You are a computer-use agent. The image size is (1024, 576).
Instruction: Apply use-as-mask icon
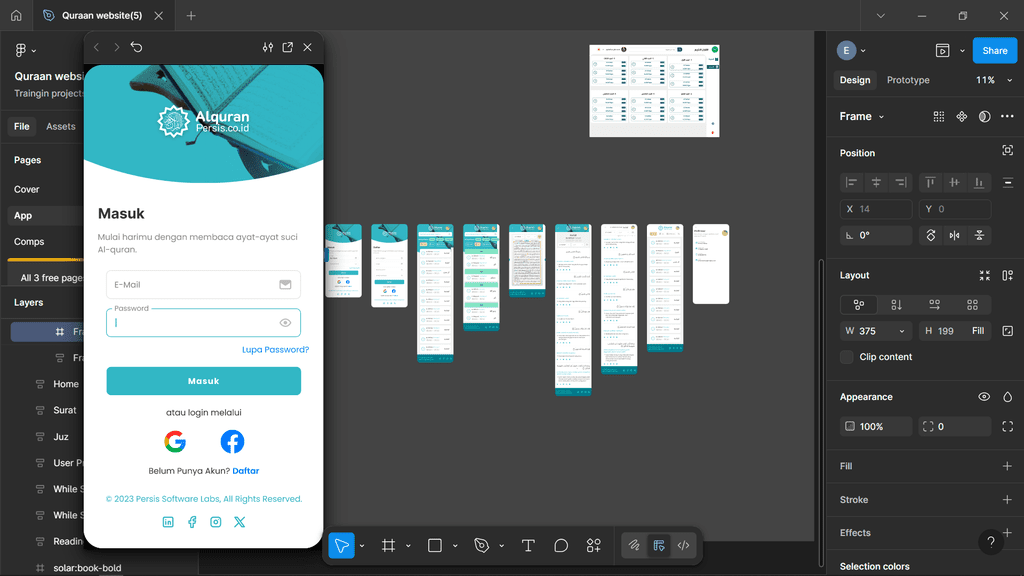[x=985, y=116]
